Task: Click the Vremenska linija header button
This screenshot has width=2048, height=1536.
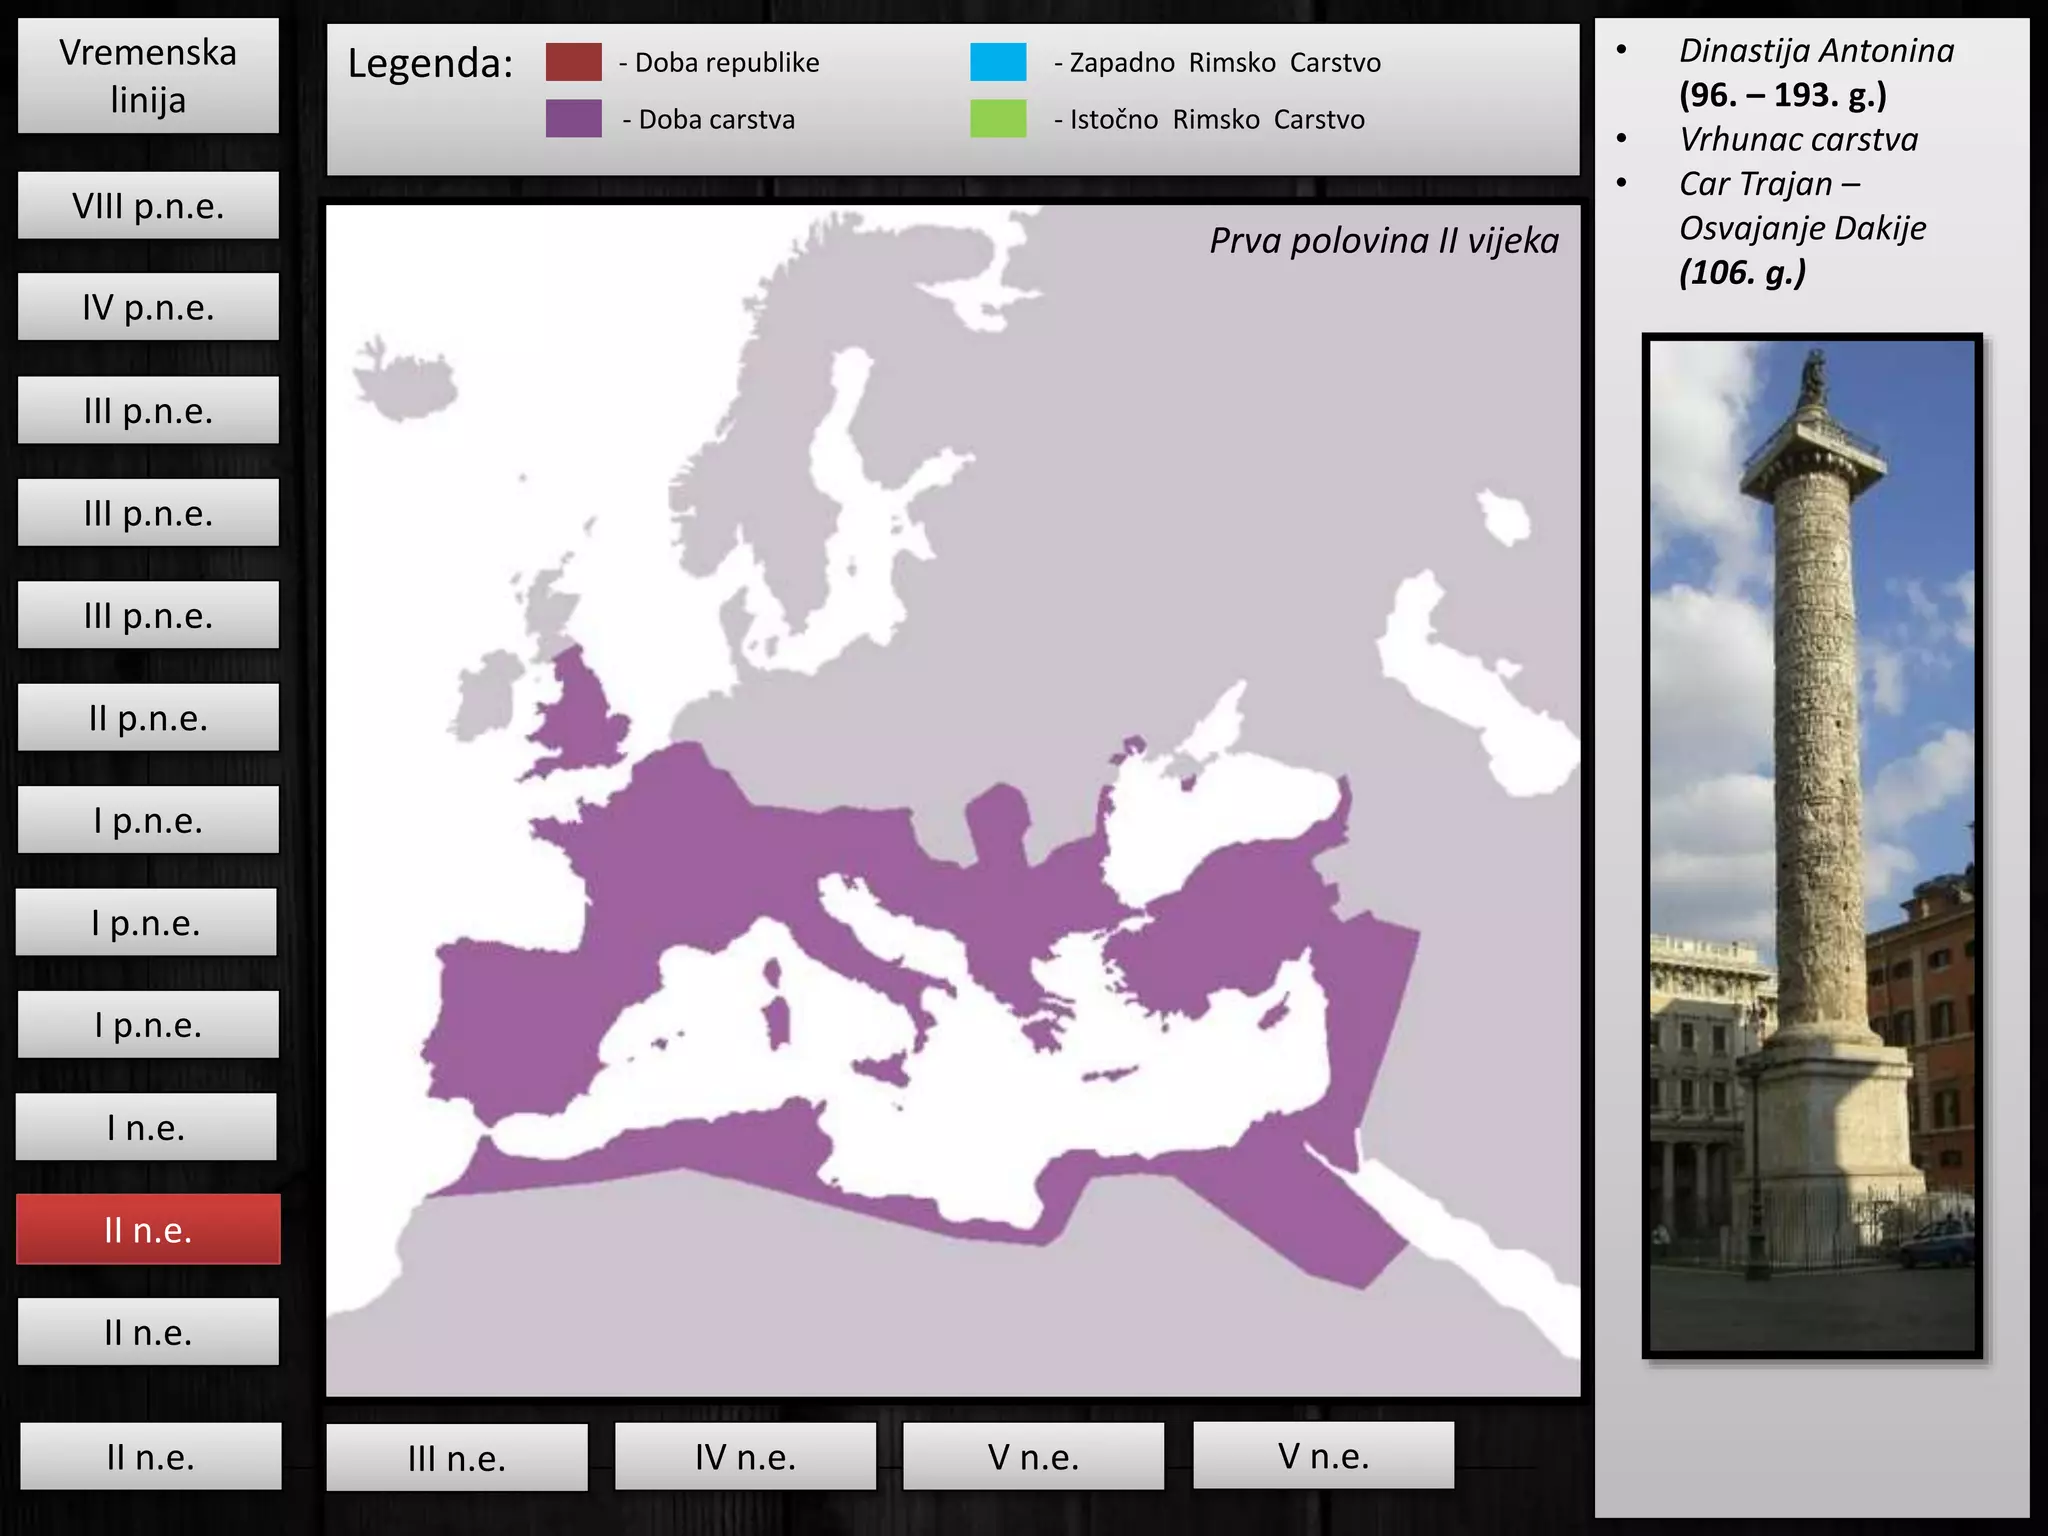Action: tap(148, 76)
